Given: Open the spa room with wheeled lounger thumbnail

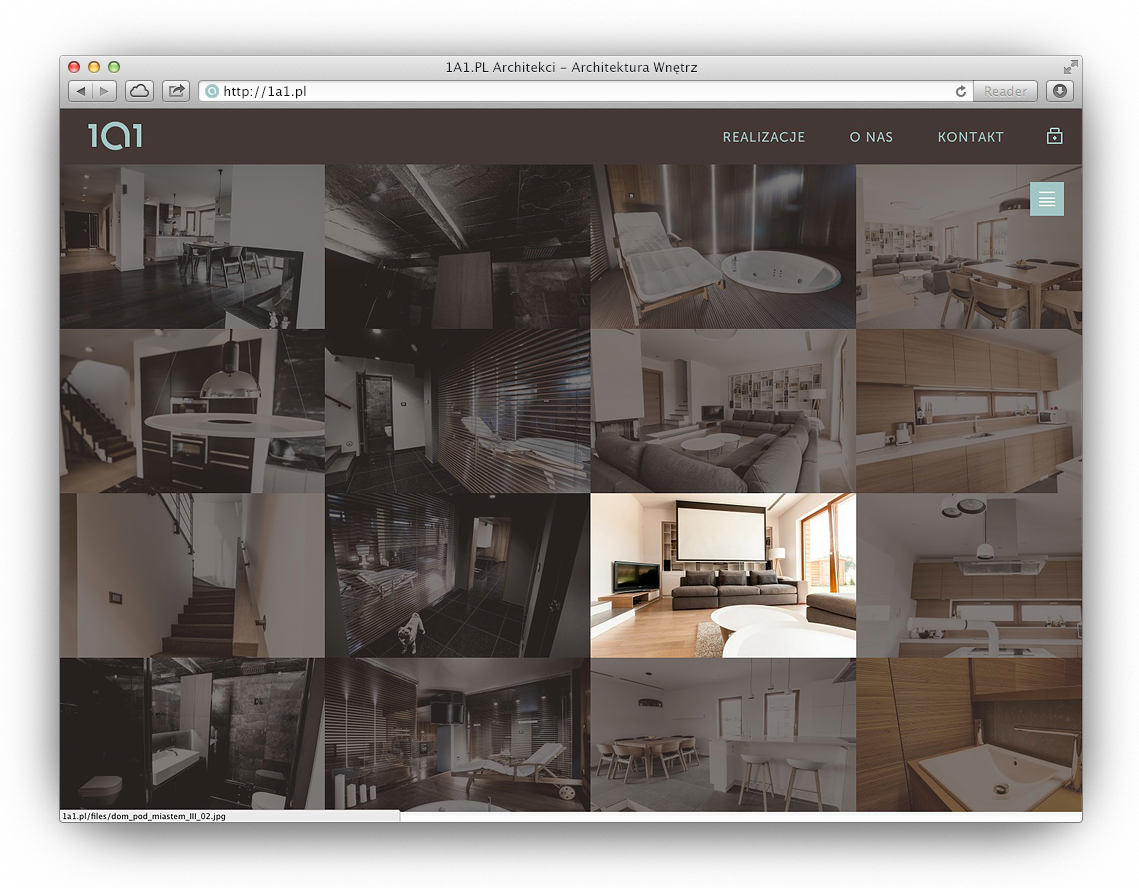Looking at the screenshot, I should pos(458,734).
